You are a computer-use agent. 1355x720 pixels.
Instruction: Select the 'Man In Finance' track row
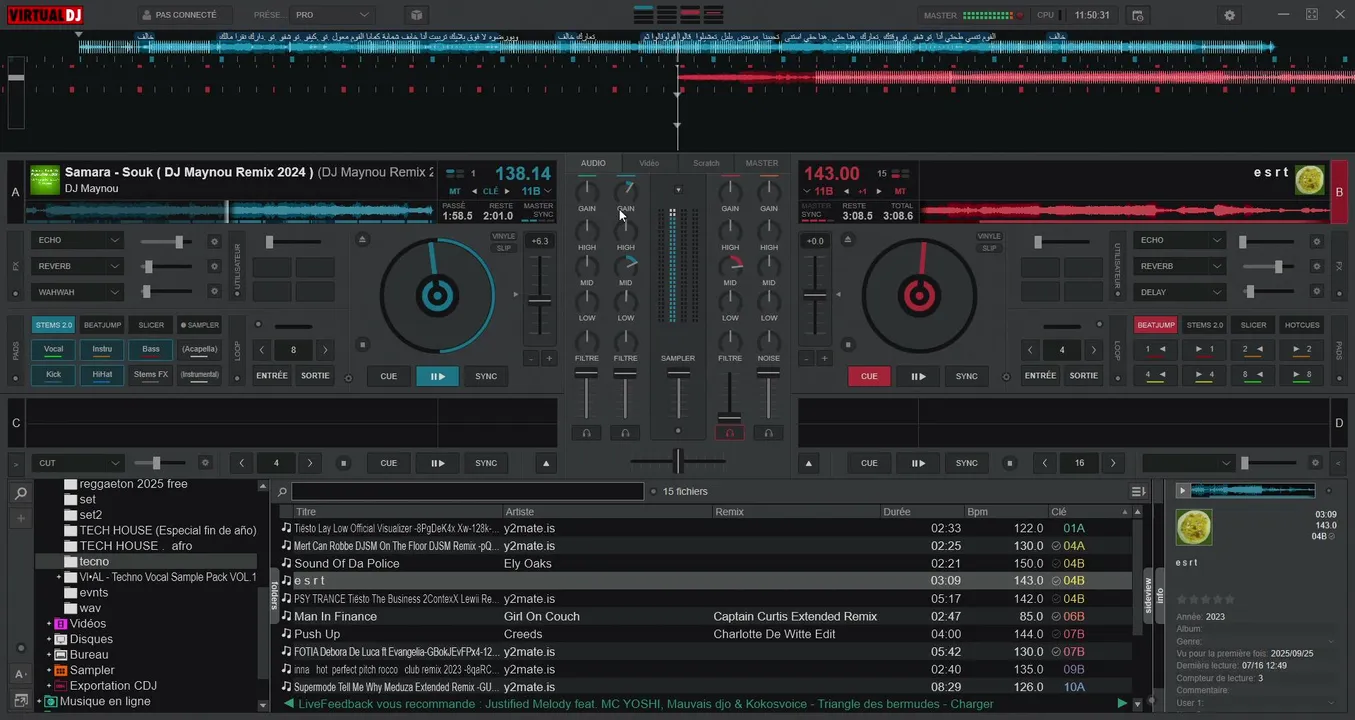(x=705, y=616)
